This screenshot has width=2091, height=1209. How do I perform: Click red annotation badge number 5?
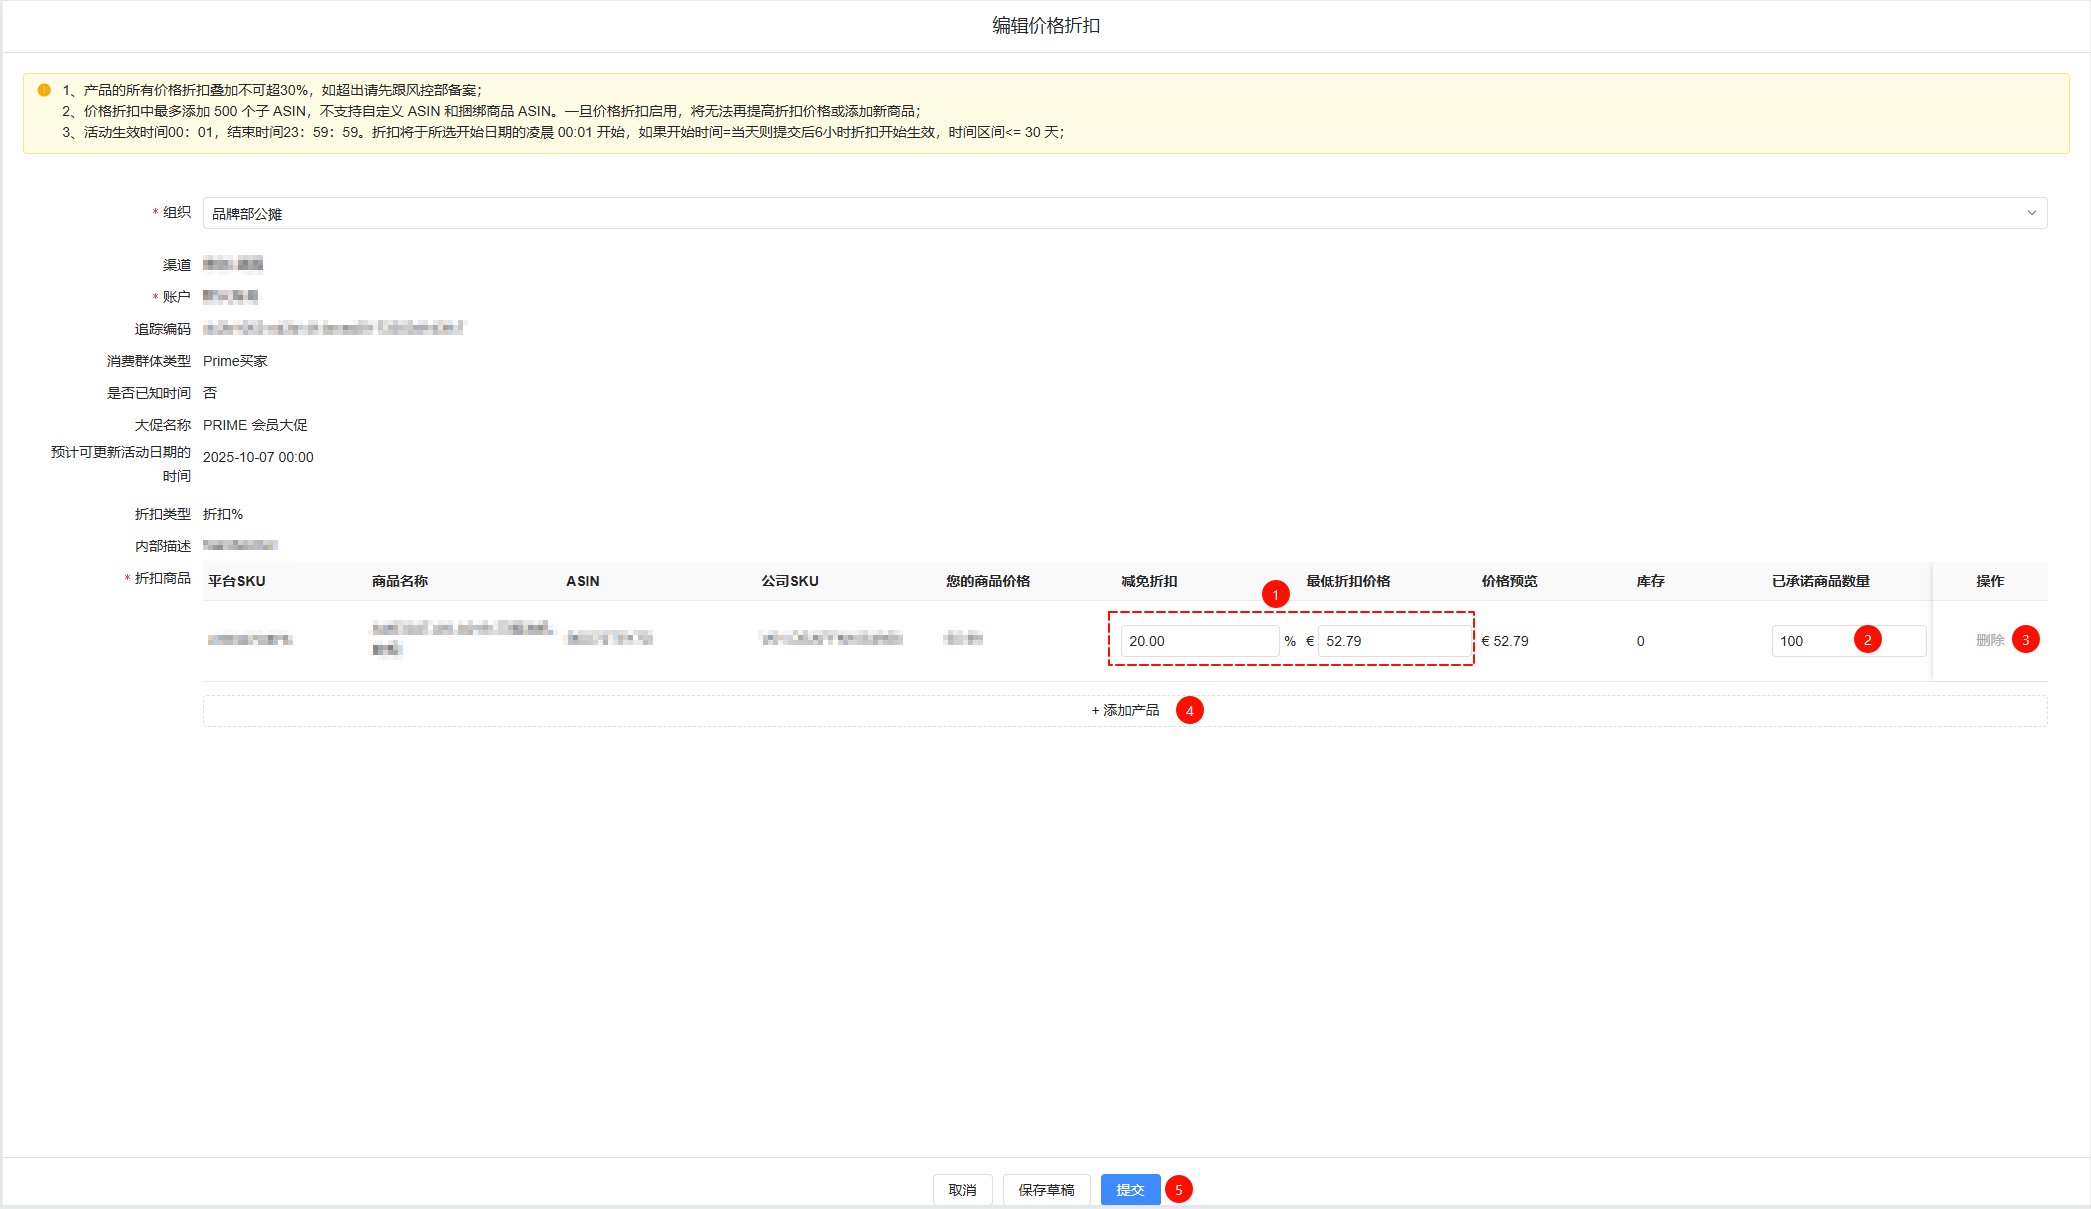pos(1178,1190)
